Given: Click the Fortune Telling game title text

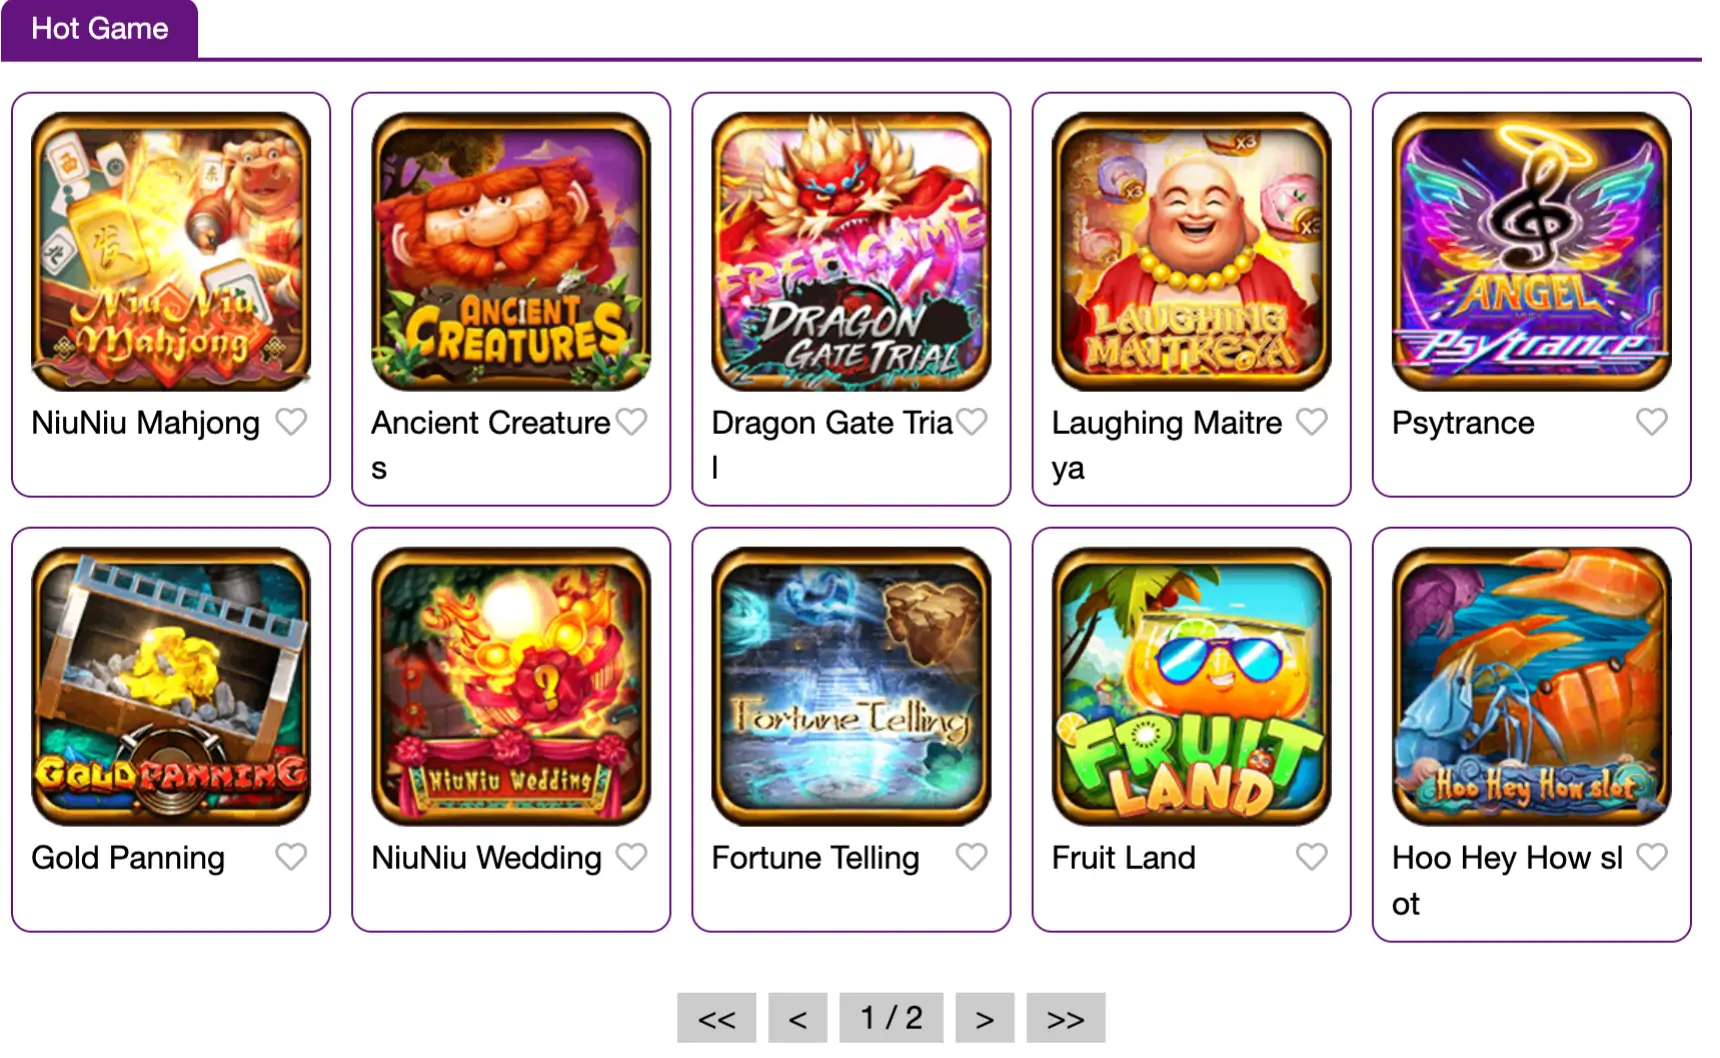Looking at the screenshot, I should click(x=815, y=858).
